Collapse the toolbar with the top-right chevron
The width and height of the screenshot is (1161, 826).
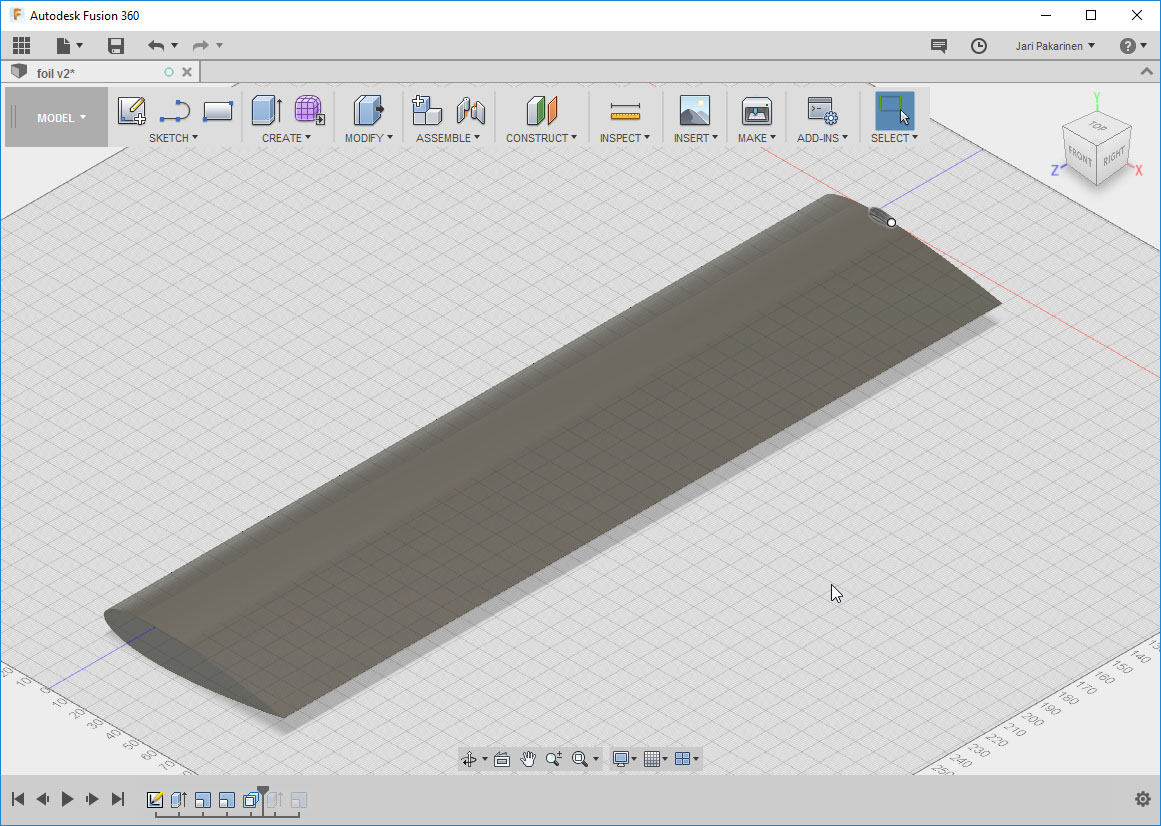(1146, 71)
